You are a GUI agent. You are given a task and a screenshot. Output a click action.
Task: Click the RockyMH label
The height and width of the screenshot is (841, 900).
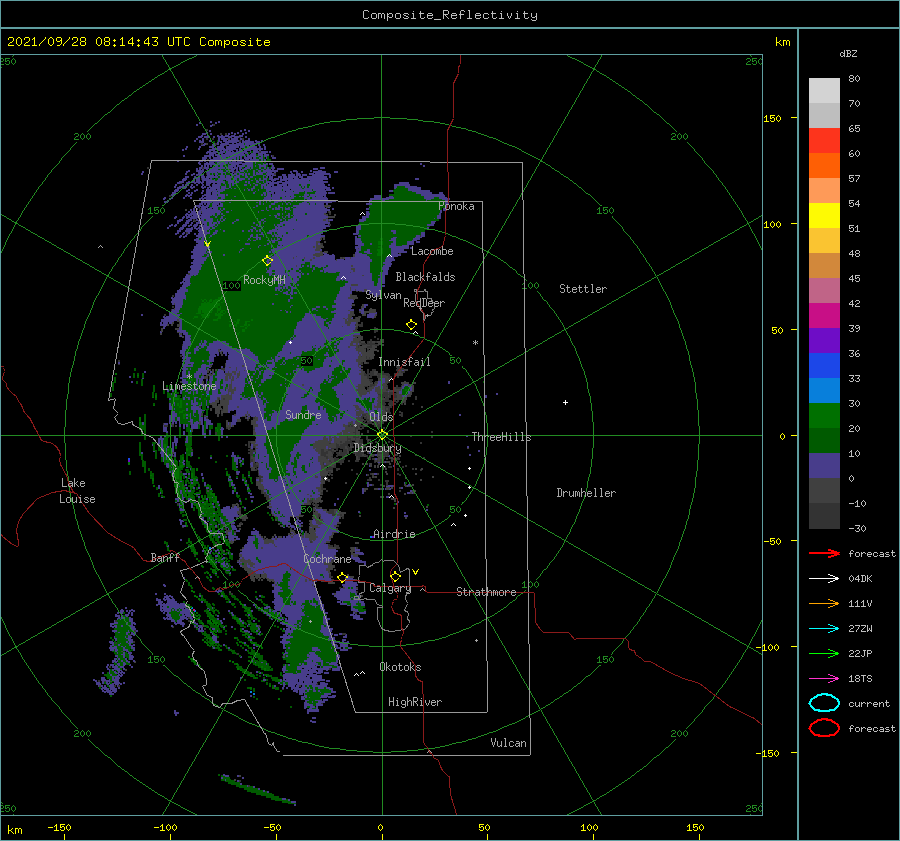[264, 280]
